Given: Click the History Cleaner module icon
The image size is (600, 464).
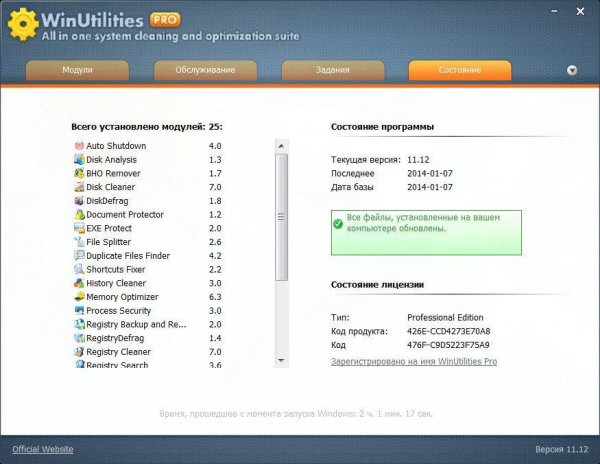Looking at the screenshot, I should coord(79,283).
